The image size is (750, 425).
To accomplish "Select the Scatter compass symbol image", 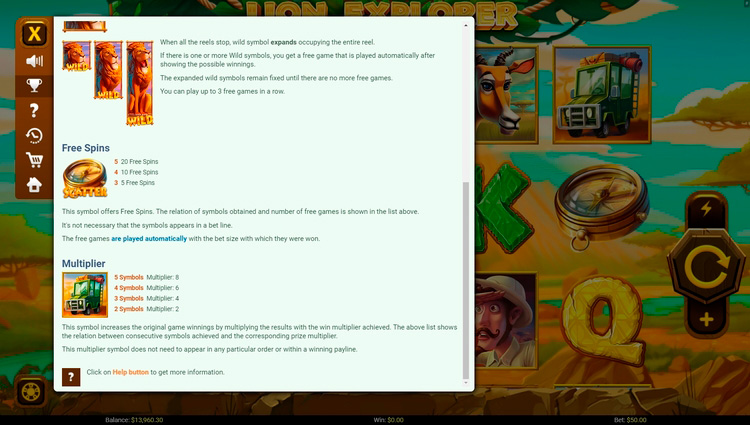I will 84,178.
